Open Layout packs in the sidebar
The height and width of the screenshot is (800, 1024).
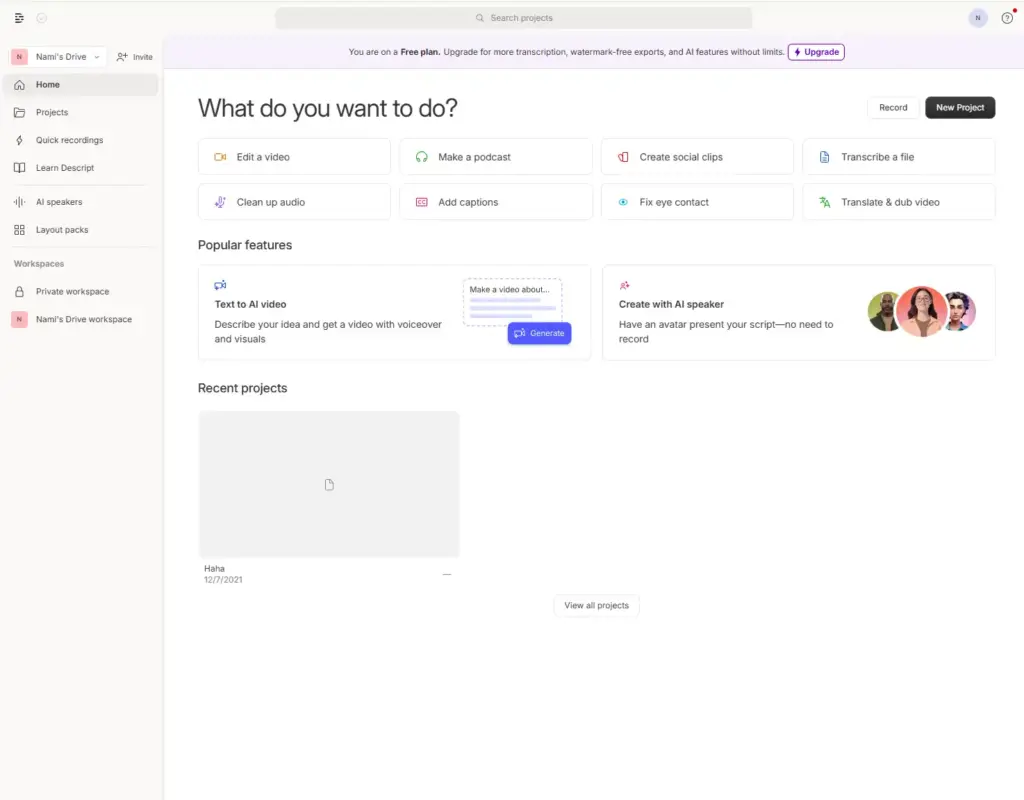pos(82,230)
